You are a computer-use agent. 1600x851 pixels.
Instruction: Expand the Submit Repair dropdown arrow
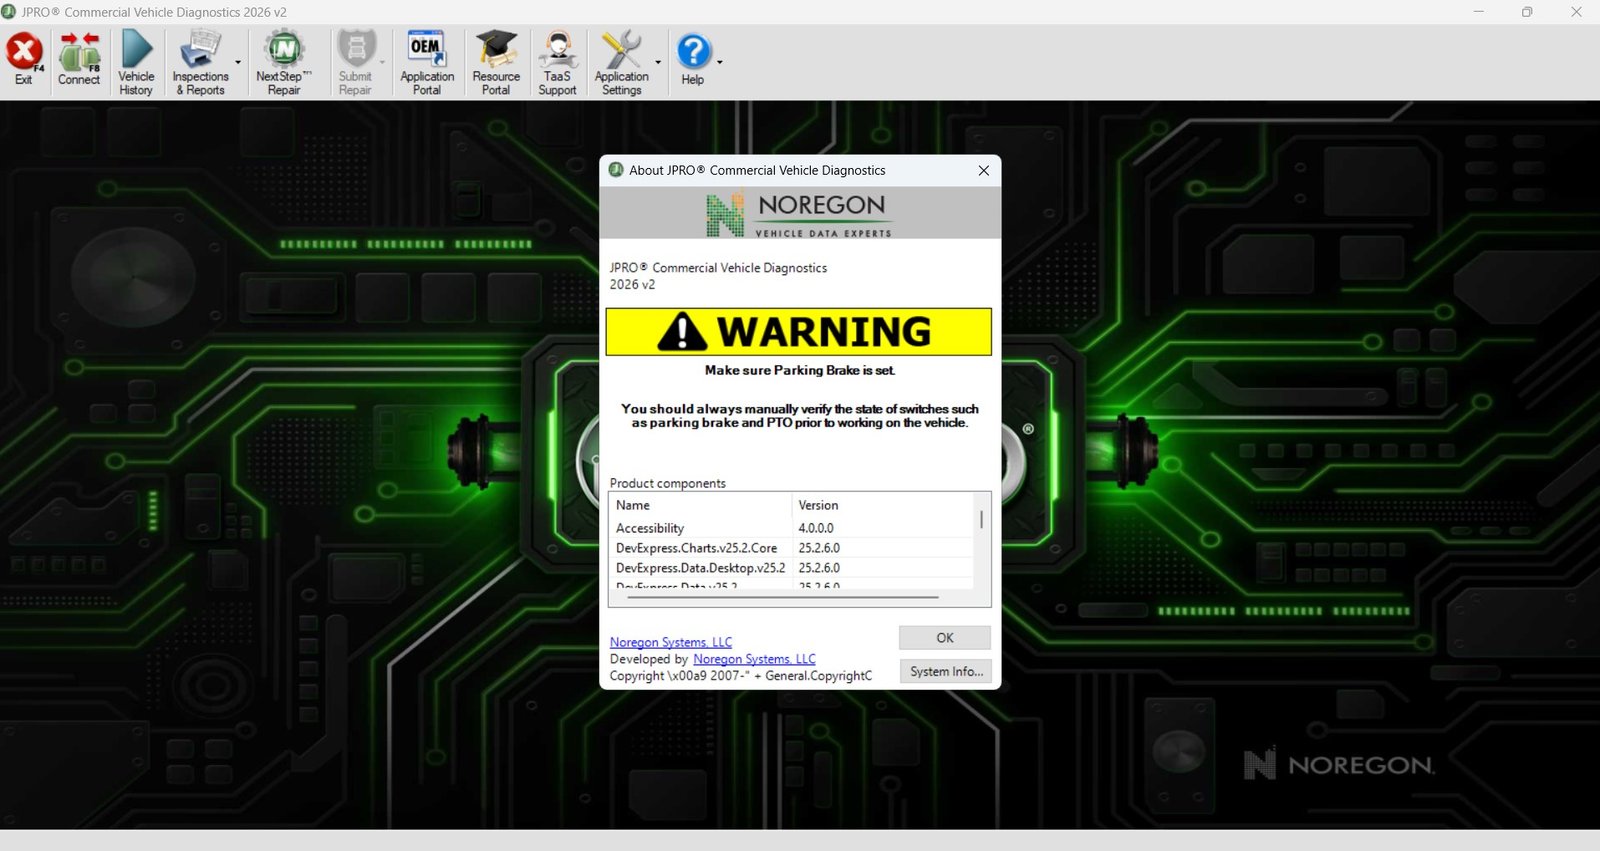coord(382,62)
